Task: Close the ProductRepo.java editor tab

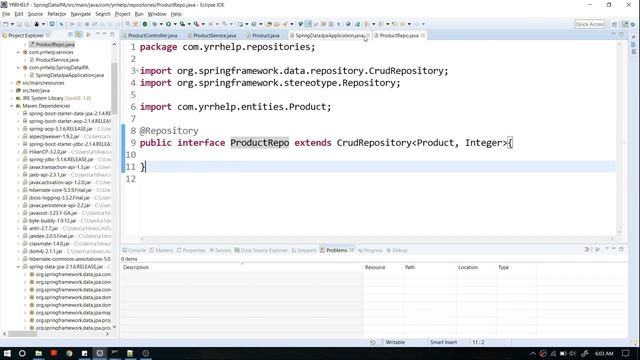Action: pos(423,36)
